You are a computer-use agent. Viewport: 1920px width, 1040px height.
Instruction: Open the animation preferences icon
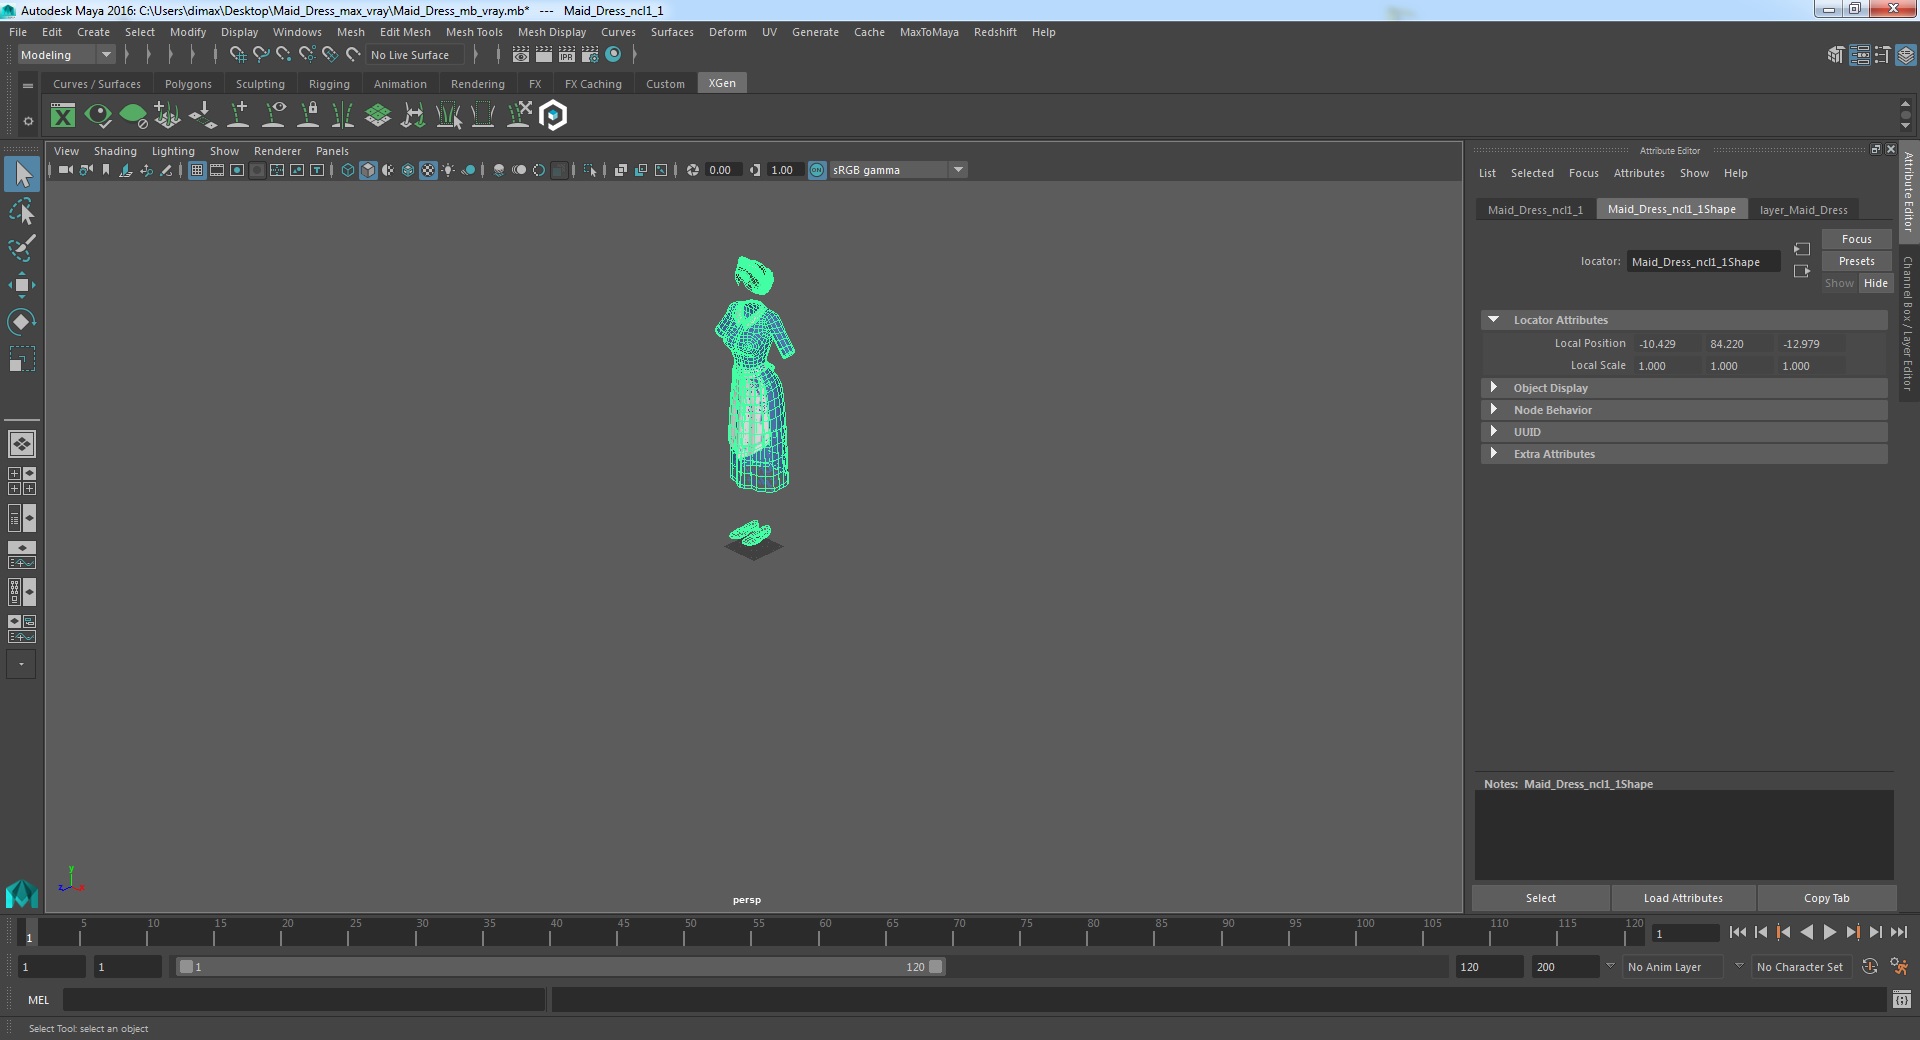[x=1899, y=967]
